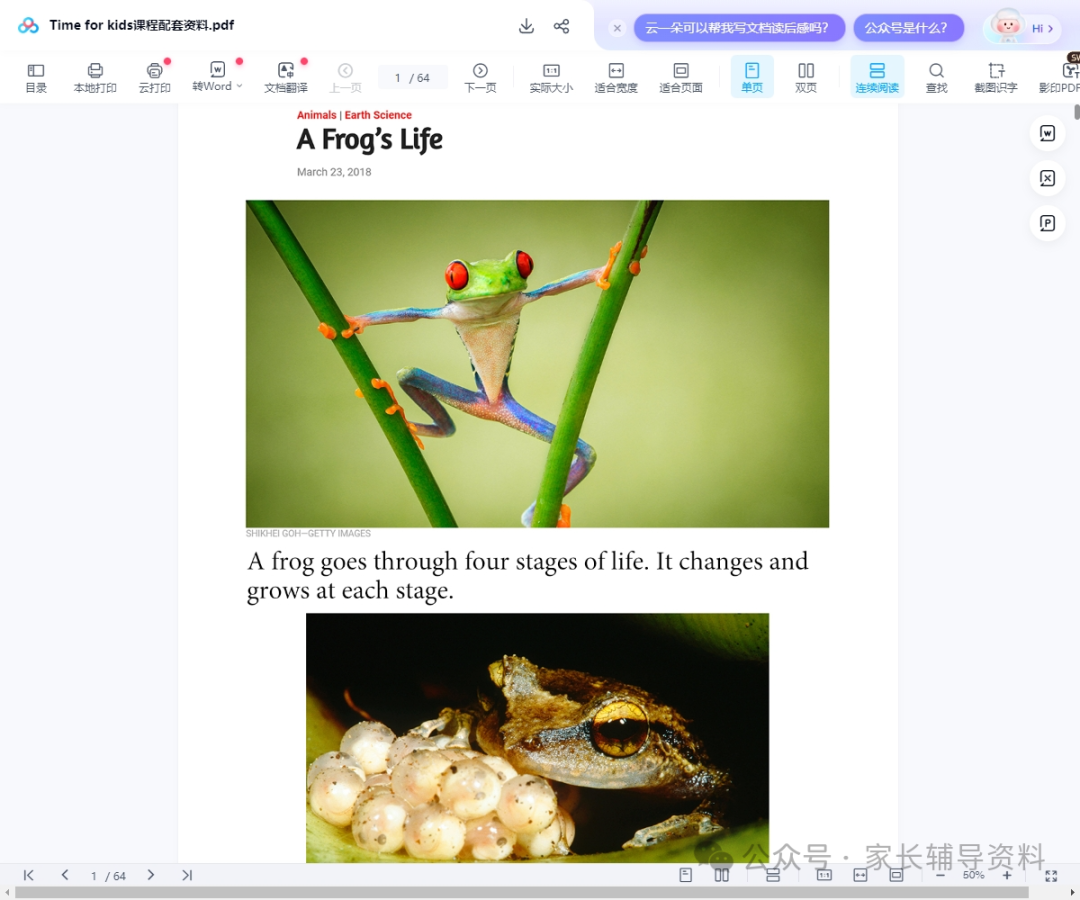
Task: Click the 影印PDF tool in toolbar
Action: (x=1059, y=77)
